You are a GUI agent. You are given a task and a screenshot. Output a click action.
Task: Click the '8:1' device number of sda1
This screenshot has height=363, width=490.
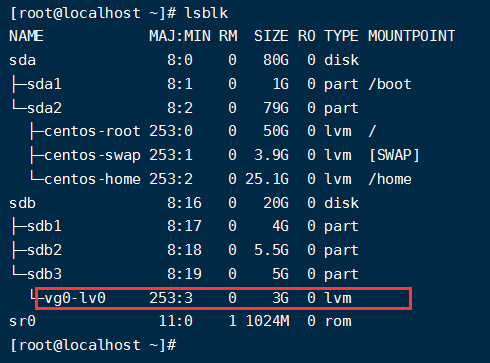click(180, 84)
